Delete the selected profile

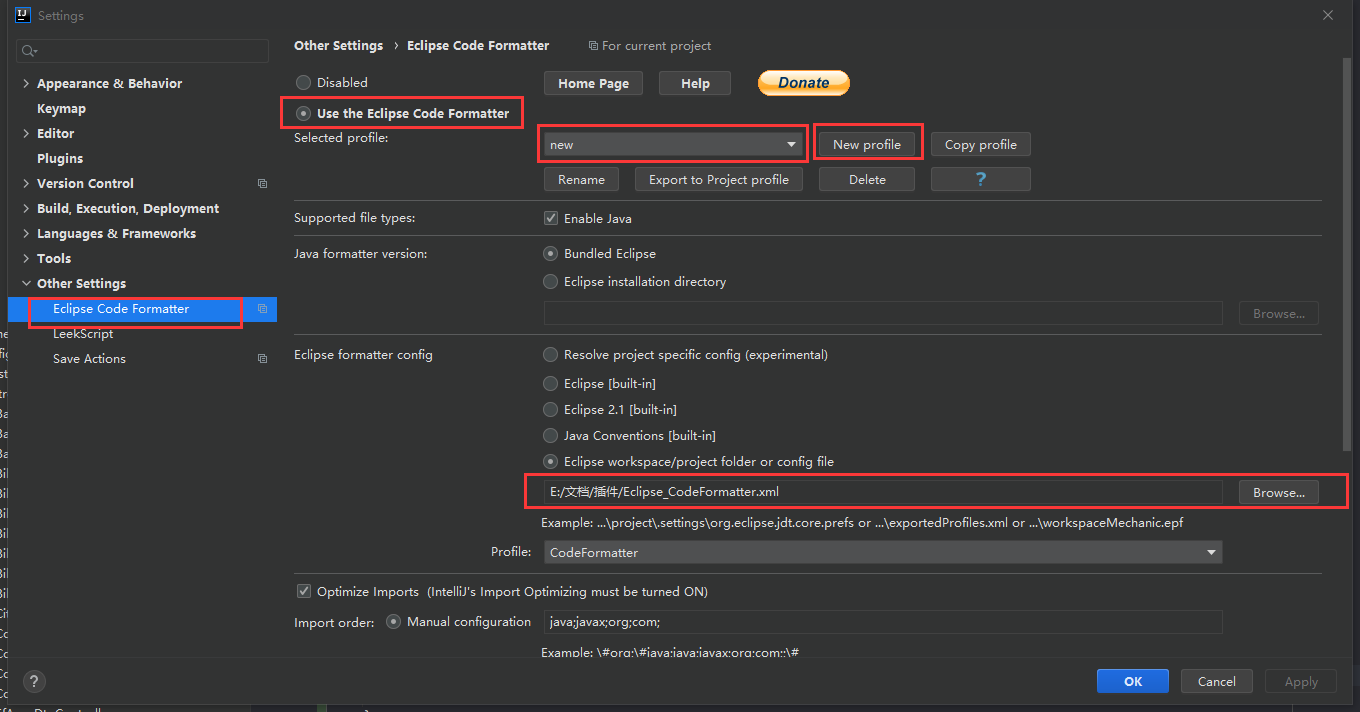tap(867, 179)
